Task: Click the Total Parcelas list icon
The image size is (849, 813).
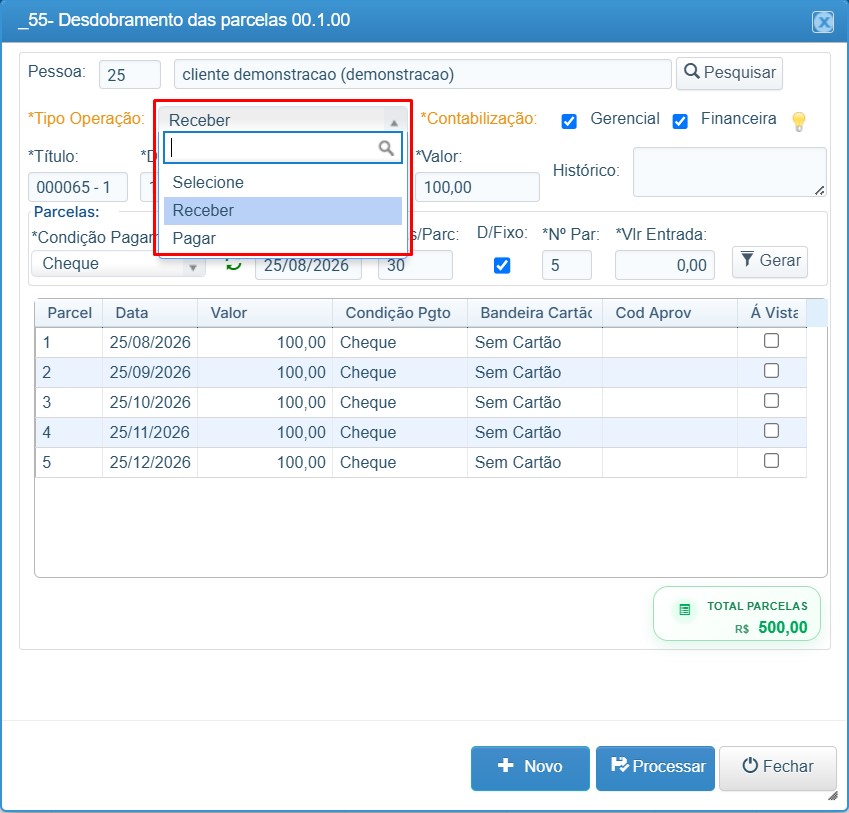Action: pos(684,609)
